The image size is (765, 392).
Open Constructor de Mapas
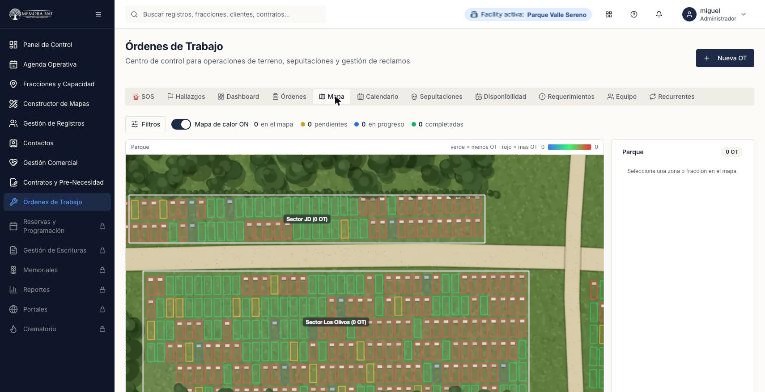click(x=57, y=103)
